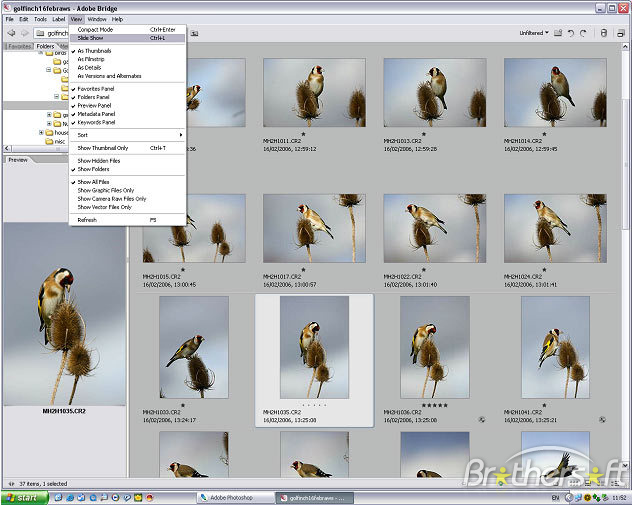
Task: Click camera raw settings badge on MH2H1041.CR2
Action: pyautogui.click(x=602, y=420)
